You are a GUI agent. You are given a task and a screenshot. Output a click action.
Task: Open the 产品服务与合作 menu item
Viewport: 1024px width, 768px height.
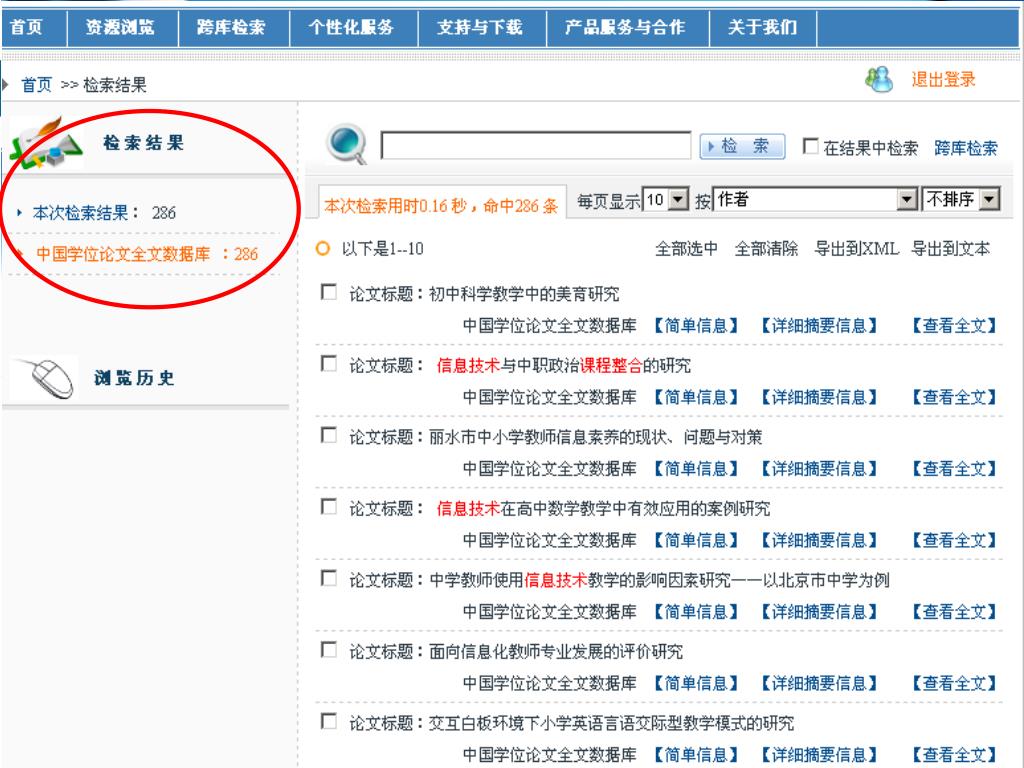(x=625, y=27)
